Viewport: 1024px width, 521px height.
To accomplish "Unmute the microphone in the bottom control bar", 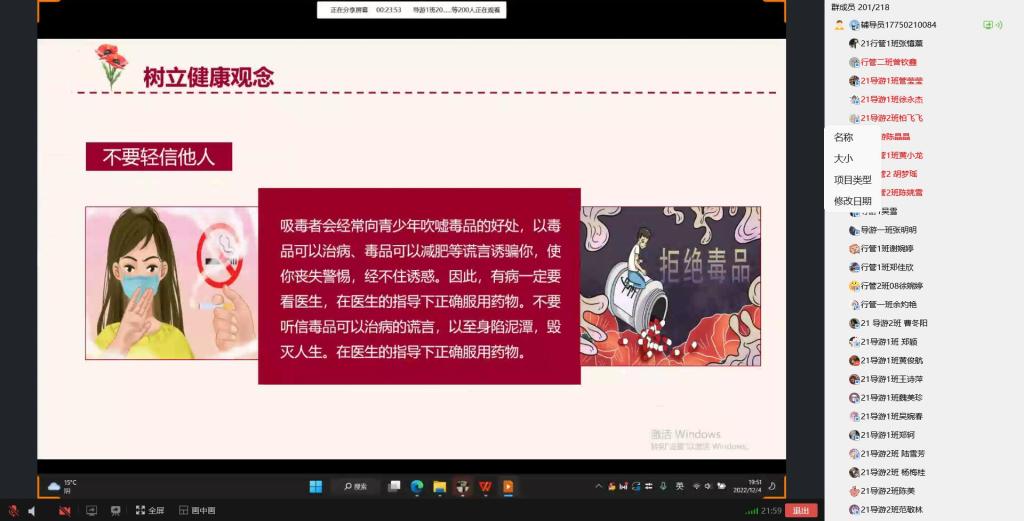I will (x=13, y=511).
